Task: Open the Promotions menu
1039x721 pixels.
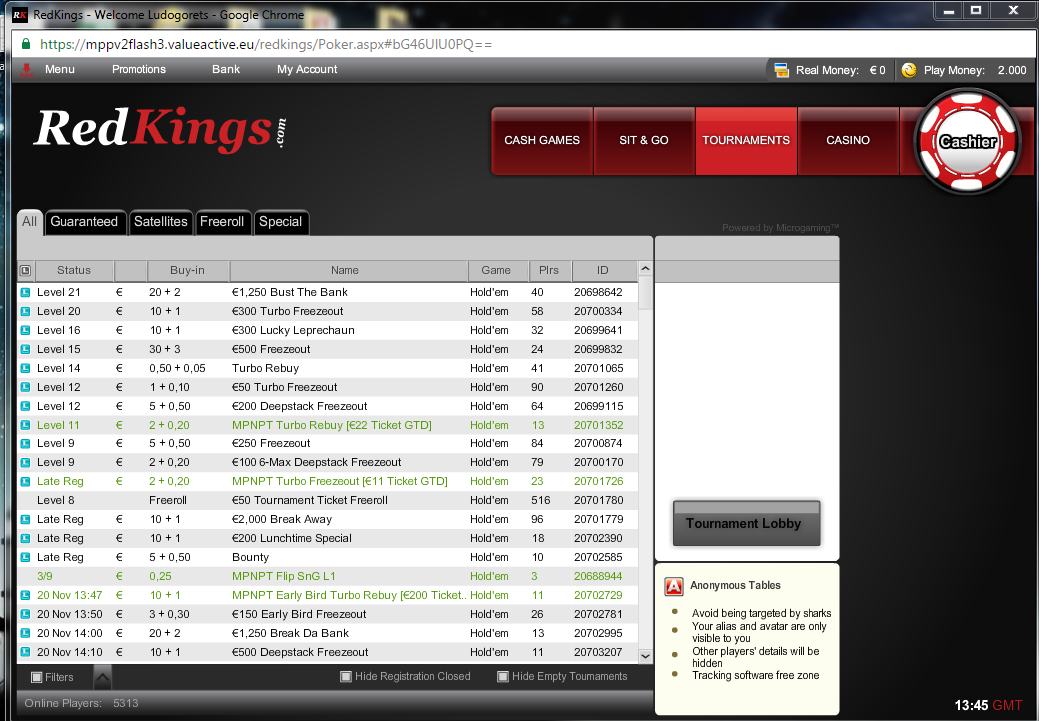Action: (x=139, y=70)
